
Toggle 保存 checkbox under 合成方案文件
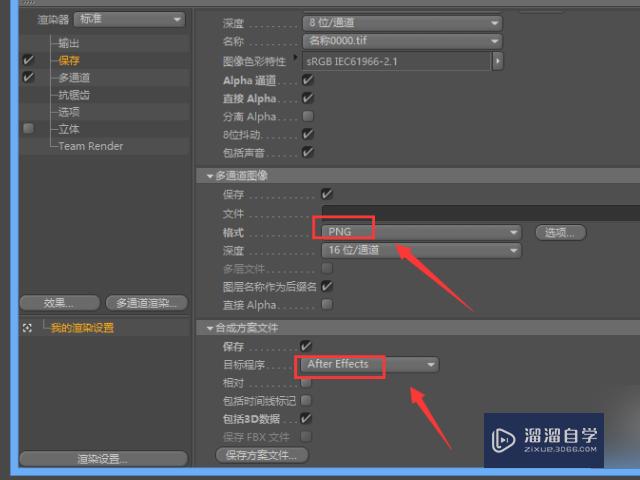point(306,347)
